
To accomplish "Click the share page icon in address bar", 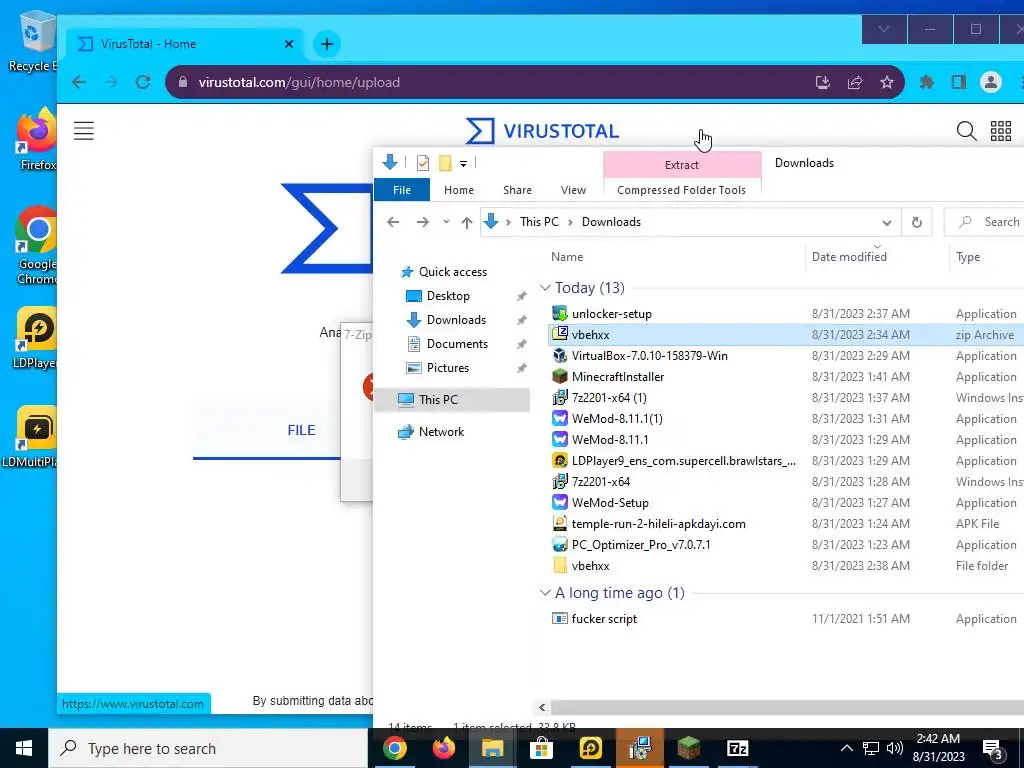I will (855, 82).
